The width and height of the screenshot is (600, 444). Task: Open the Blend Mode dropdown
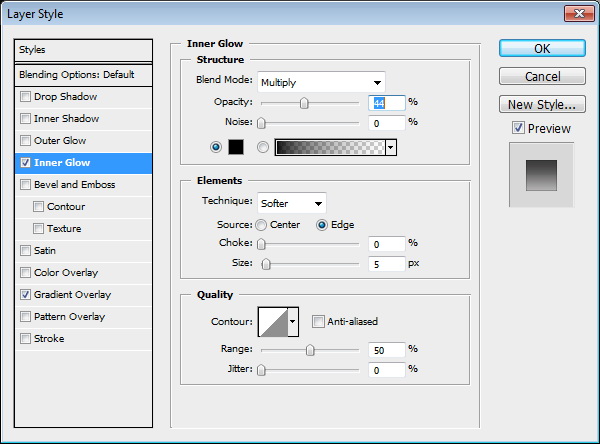pos(321,82)
